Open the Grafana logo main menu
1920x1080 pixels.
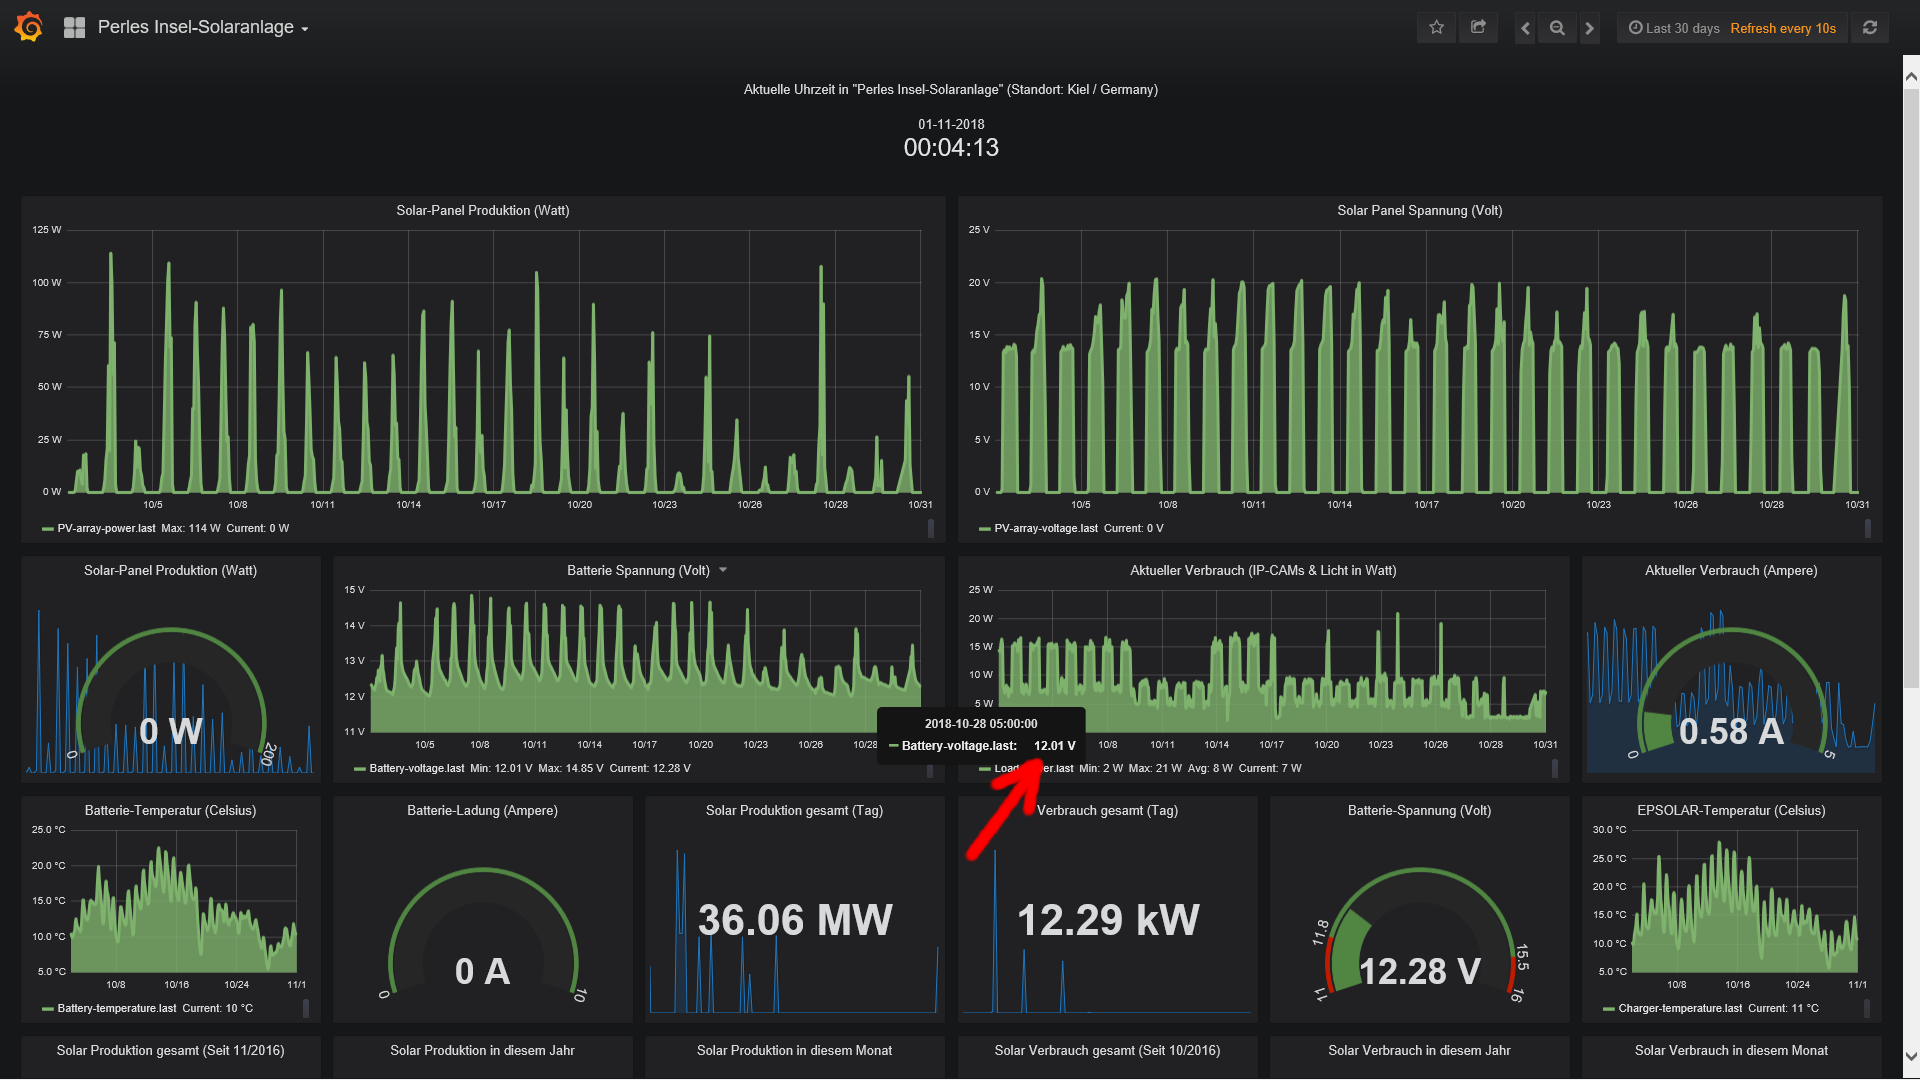point(29,27)
